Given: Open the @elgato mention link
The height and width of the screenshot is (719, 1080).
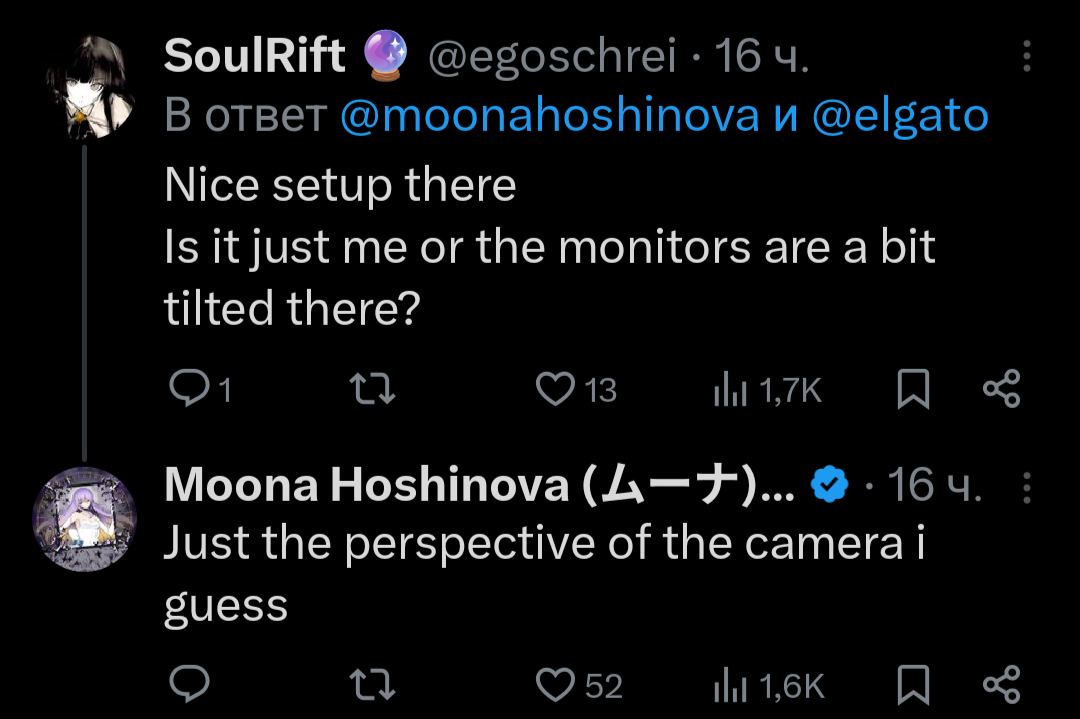Looking at the screenshot, I should pos(900,117).
